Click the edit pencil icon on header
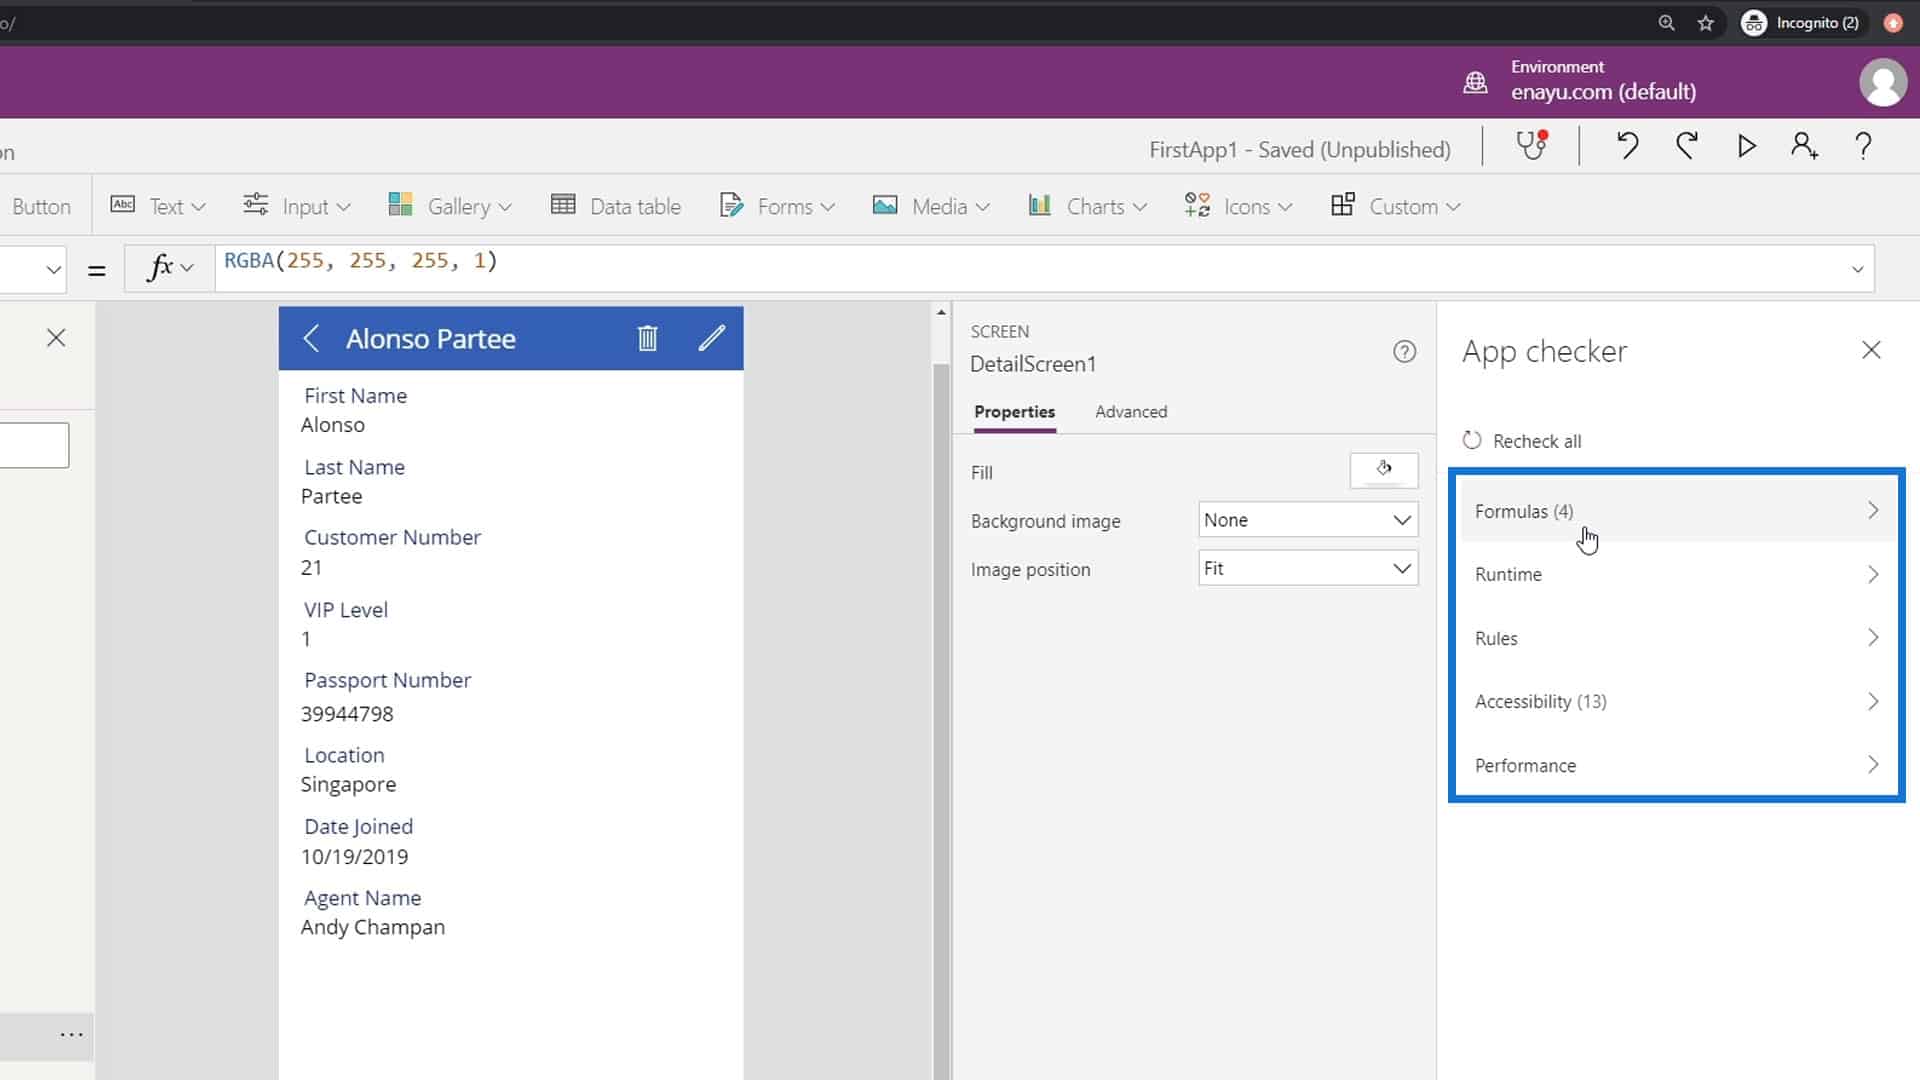 pyautogui.click(x=711, y=339)
